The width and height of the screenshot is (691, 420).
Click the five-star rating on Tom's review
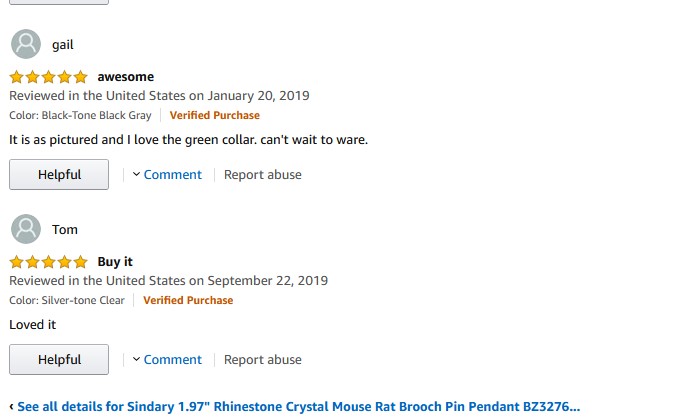tap(48, 262)
